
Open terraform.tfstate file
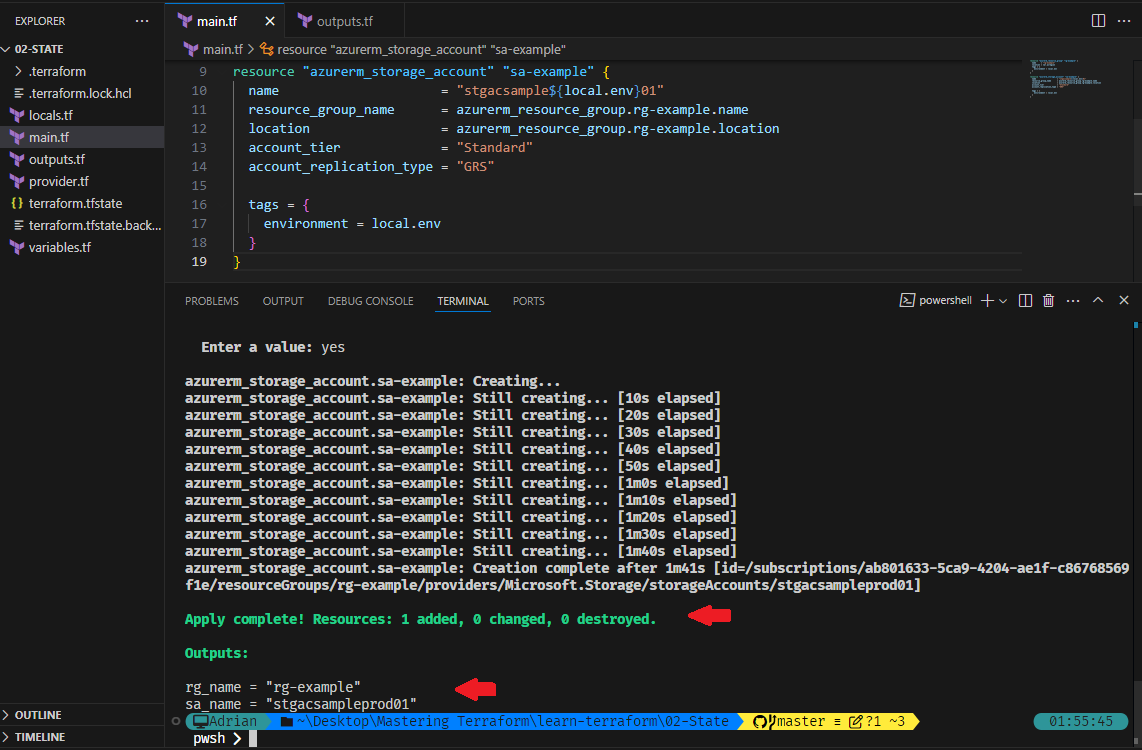point(82,203)
